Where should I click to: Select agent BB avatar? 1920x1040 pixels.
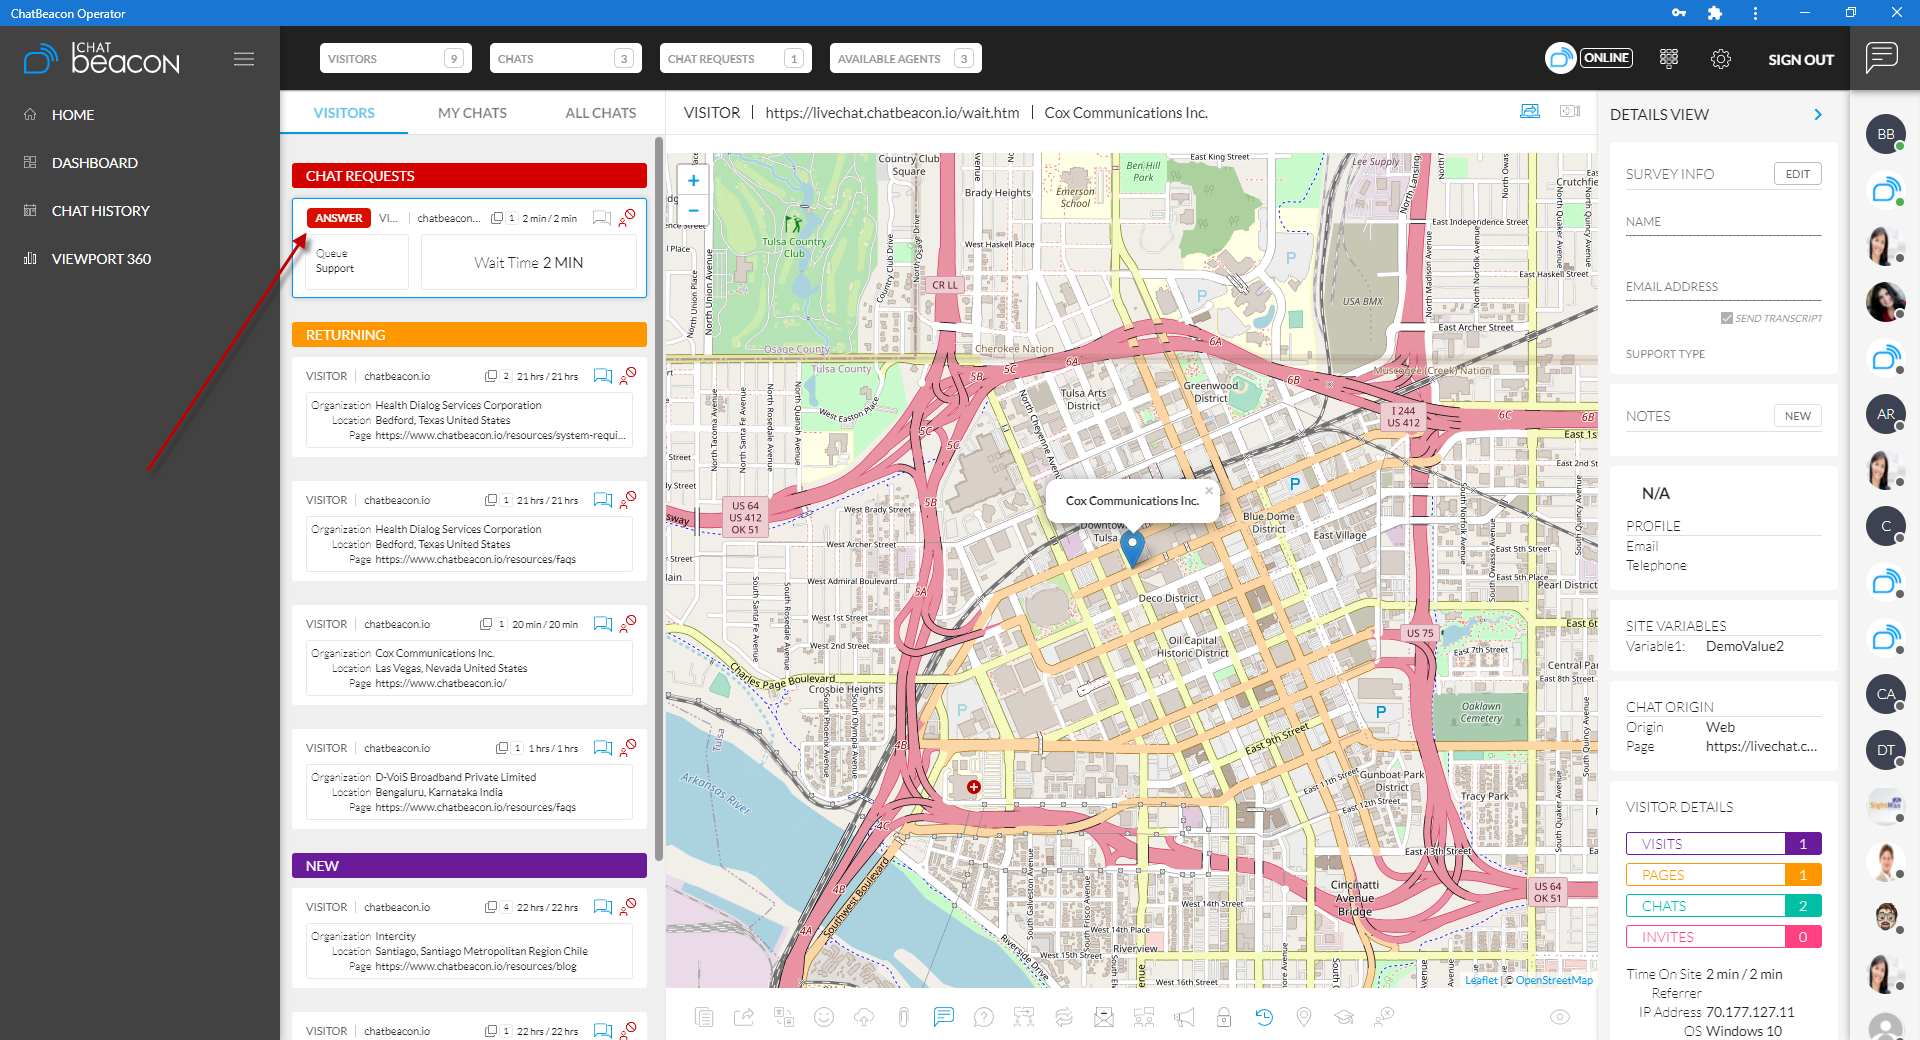coord(1886,134)
